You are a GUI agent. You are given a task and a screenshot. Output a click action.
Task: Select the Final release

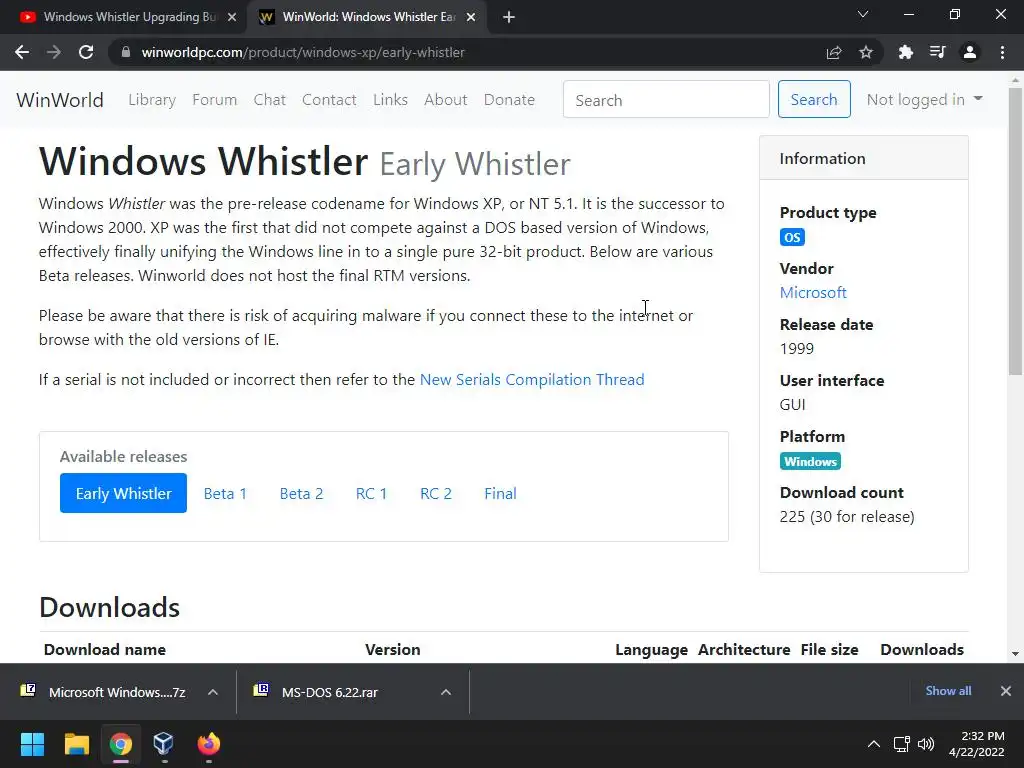[x=500, y=493]
